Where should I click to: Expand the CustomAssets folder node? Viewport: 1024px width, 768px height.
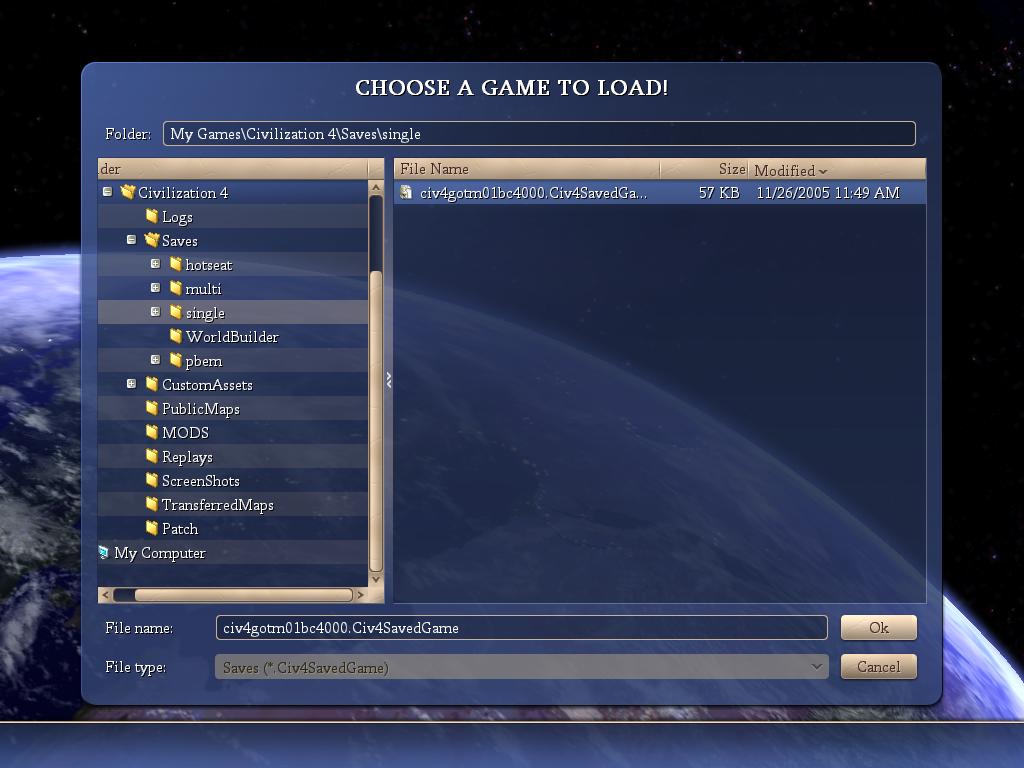point(131,383)
